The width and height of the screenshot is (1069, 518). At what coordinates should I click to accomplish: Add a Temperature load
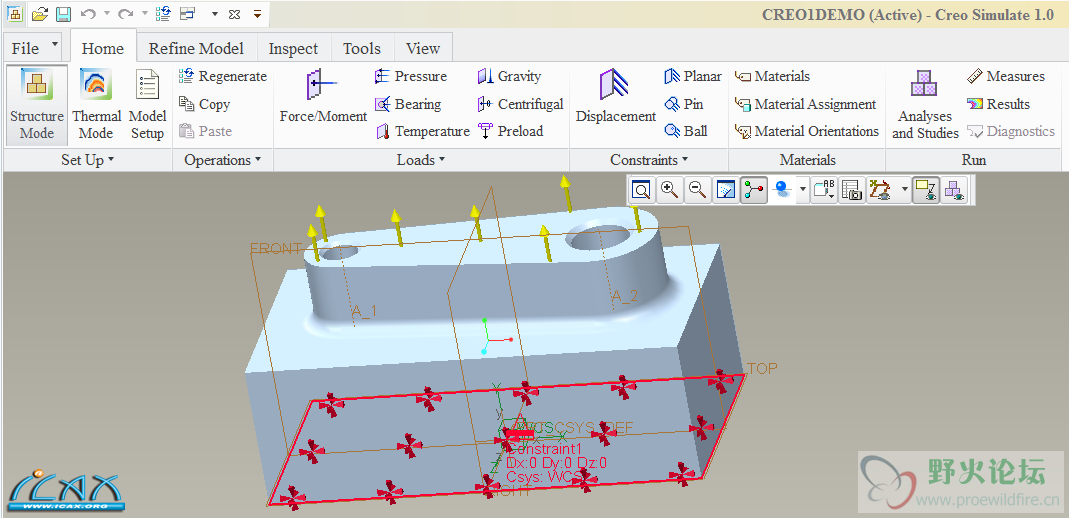pyautogui.click(x=423, y=131)
